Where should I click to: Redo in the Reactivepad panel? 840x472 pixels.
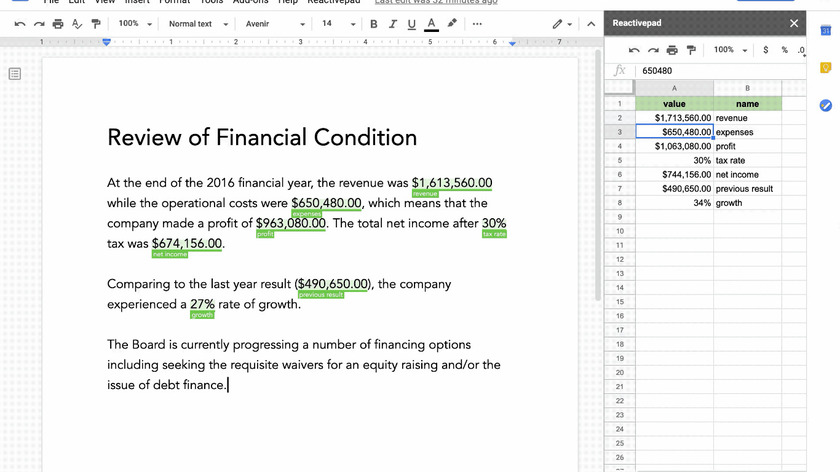pos(653,50)
